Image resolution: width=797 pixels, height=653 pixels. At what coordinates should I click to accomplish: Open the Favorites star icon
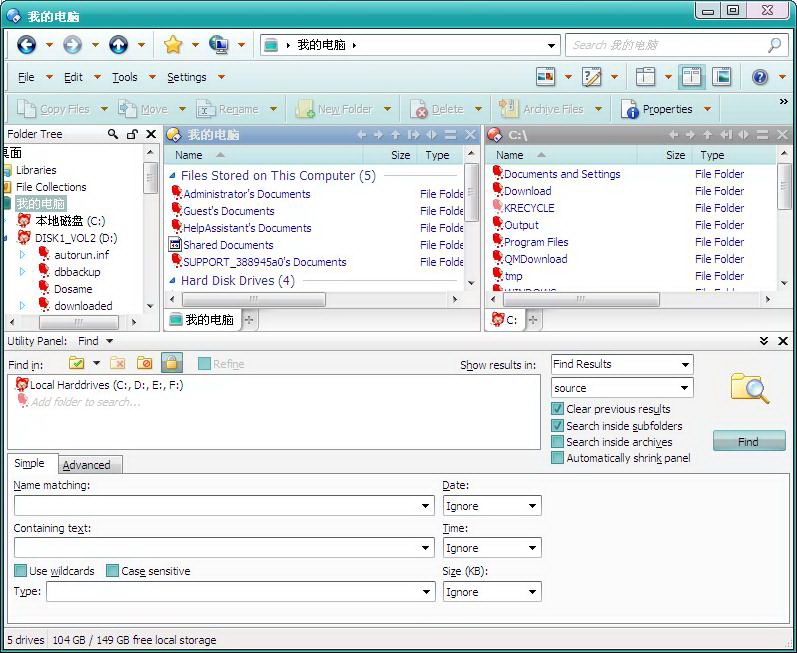pos(173,45)
